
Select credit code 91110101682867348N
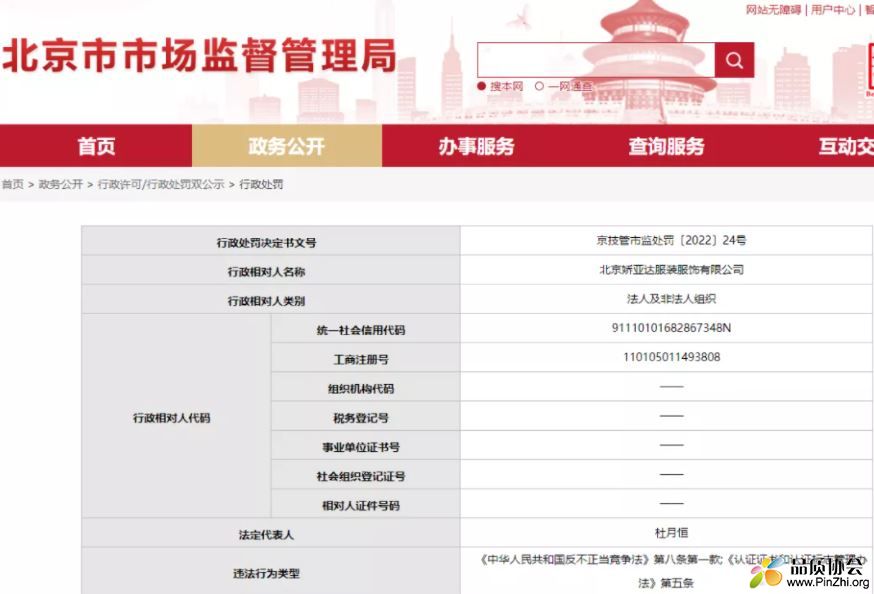pos(671,328)
